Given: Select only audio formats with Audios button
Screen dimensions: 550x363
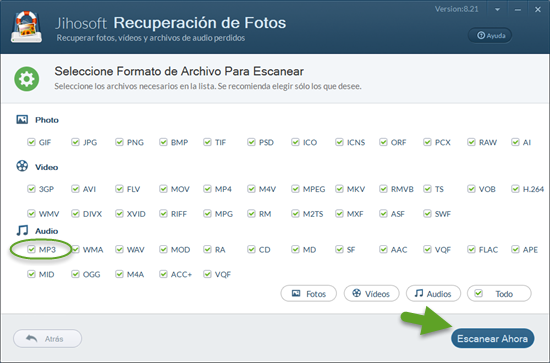Looking at the screenshot, I should click(433, 294).
